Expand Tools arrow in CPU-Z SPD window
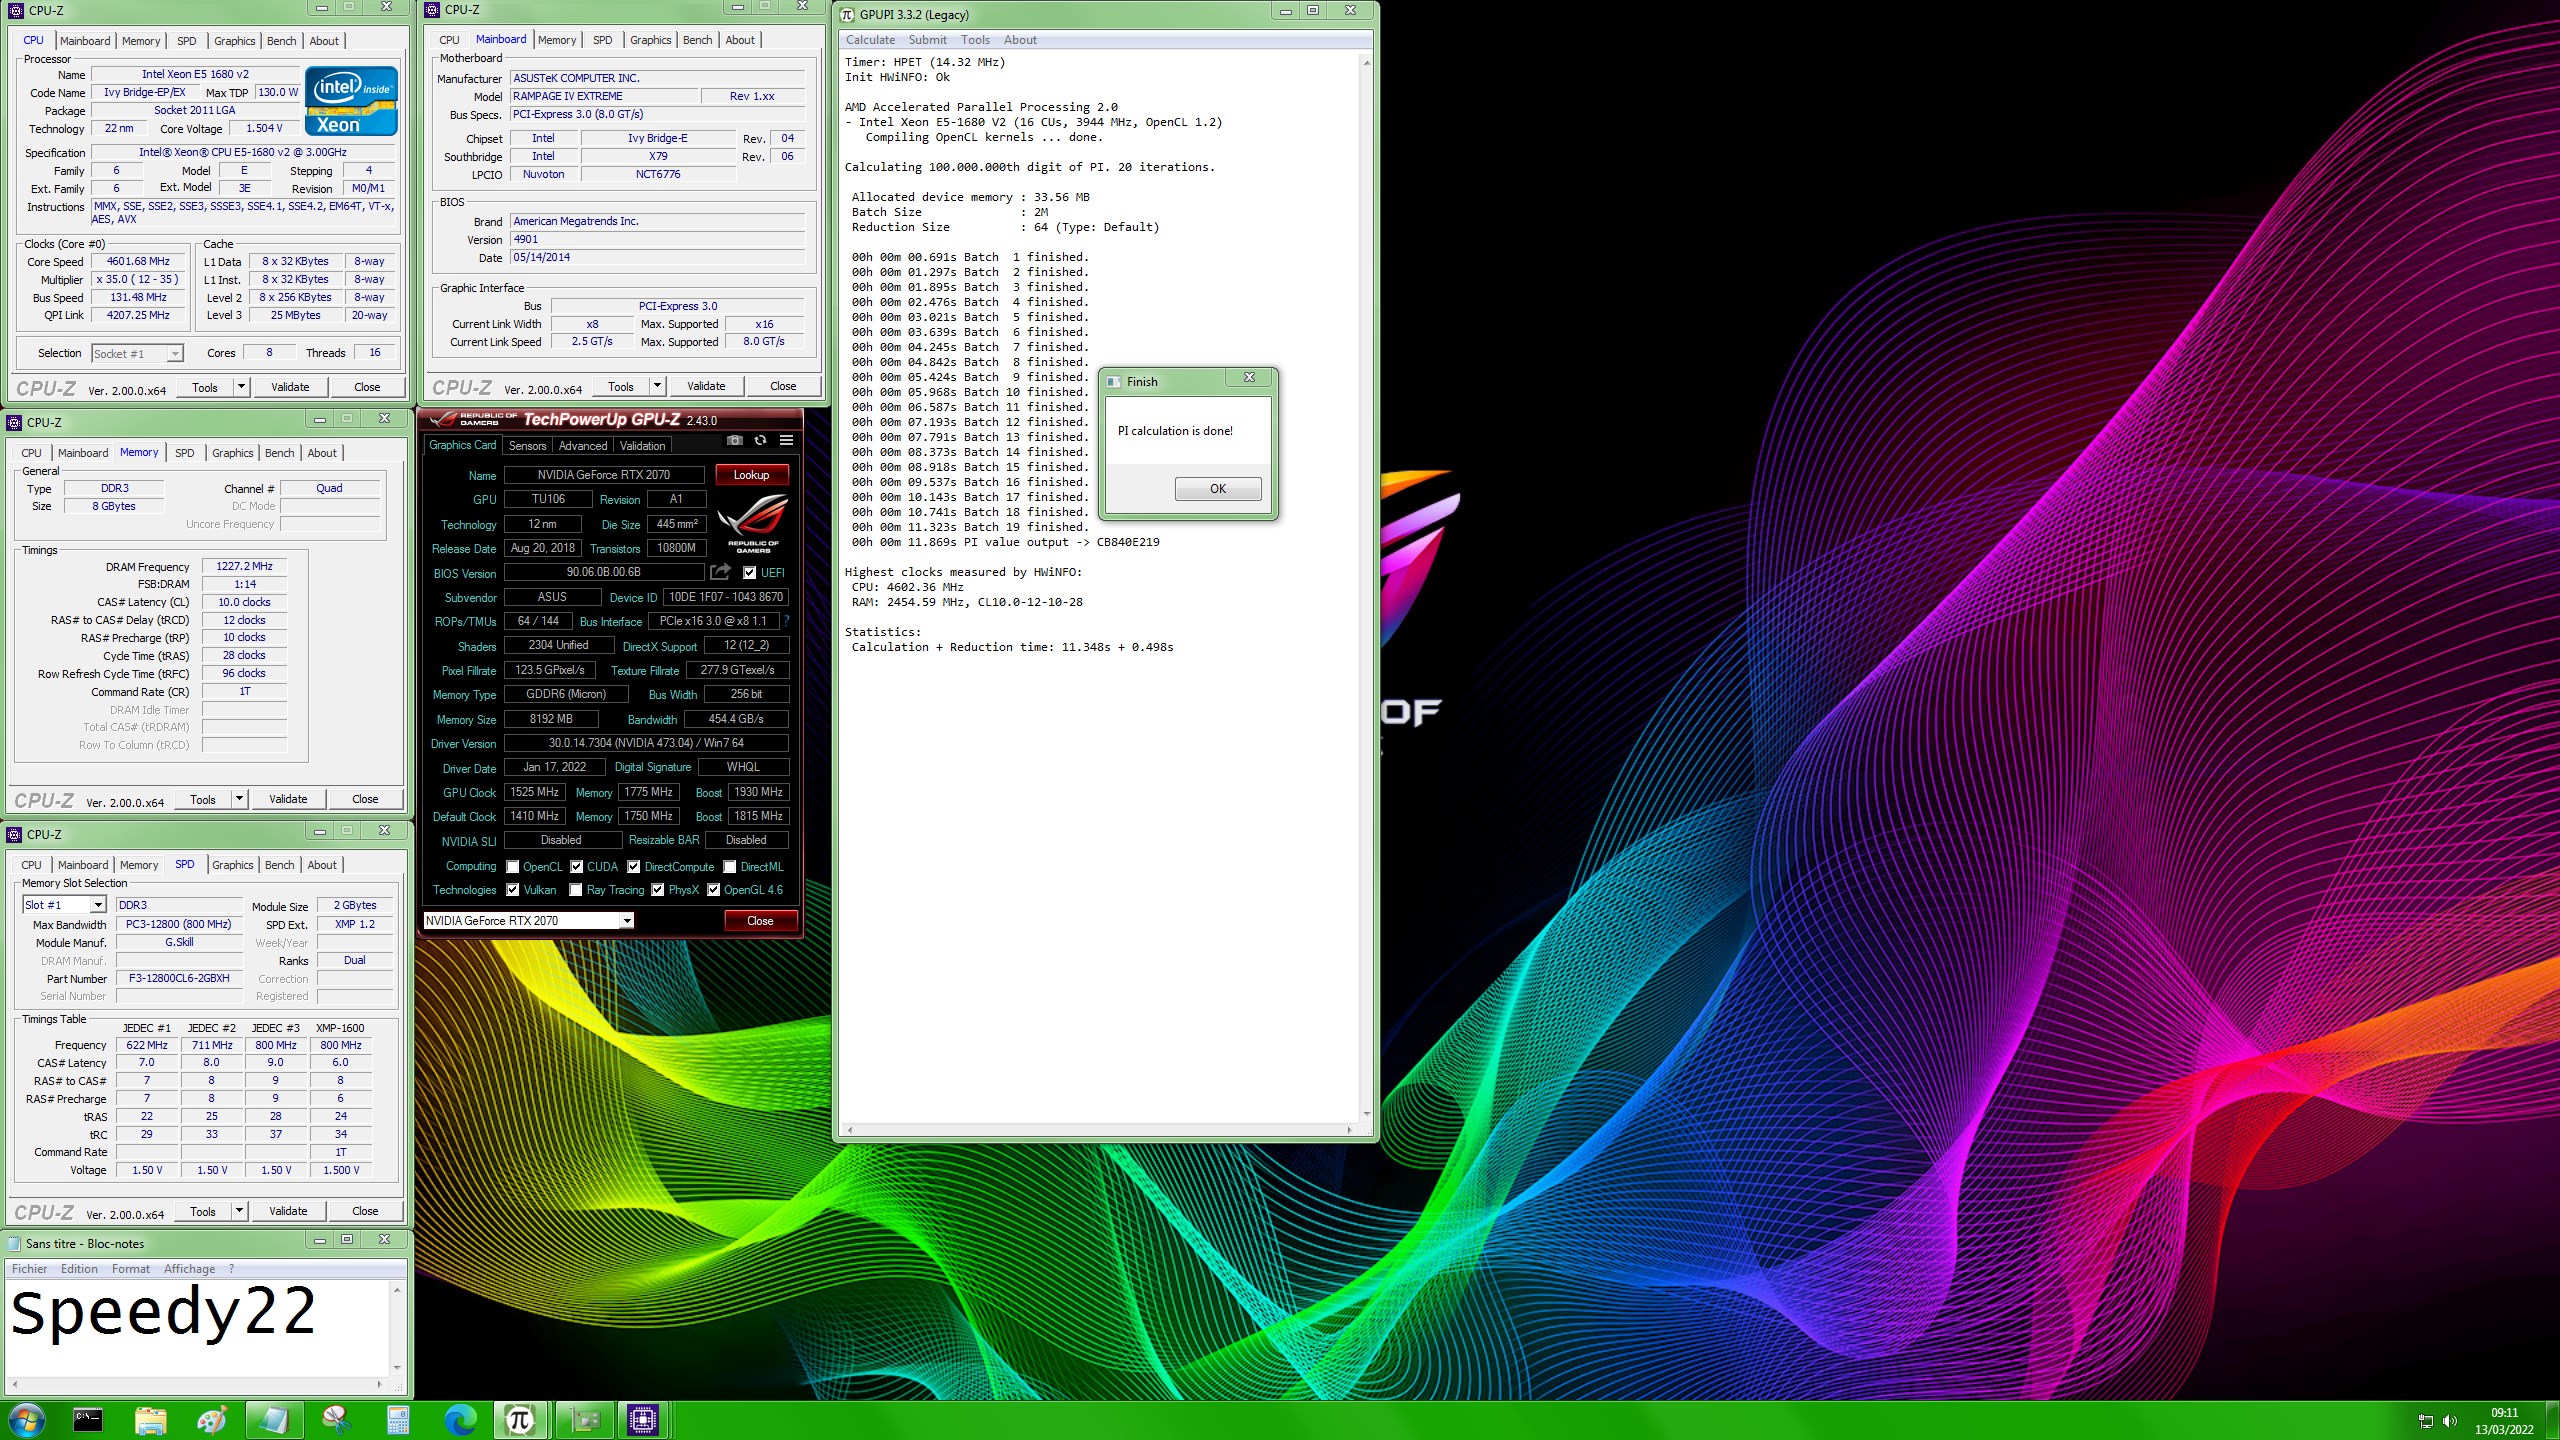2560x1440 pixels. click(x=239, y=1211)
